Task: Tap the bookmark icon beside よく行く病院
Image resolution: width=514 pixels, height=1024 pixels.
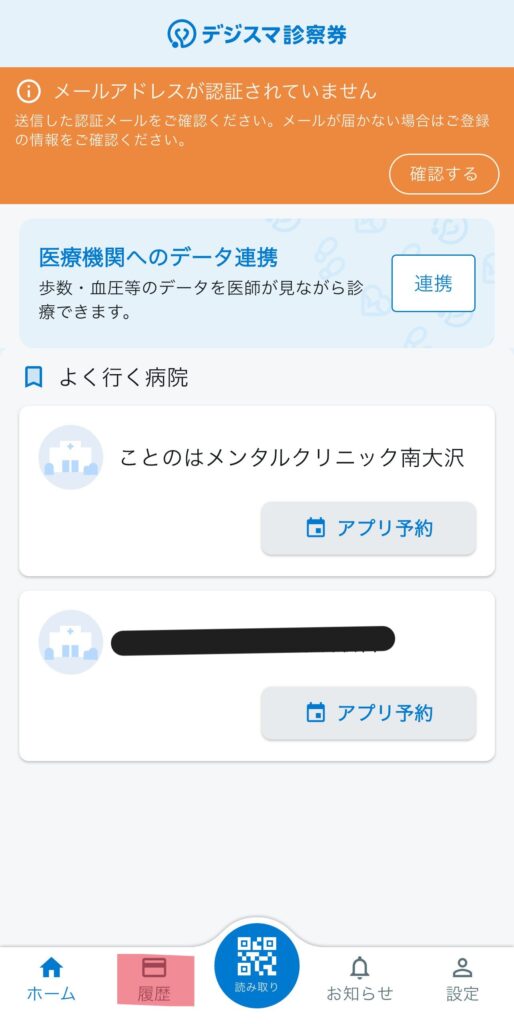Action: tap(33, 377)
